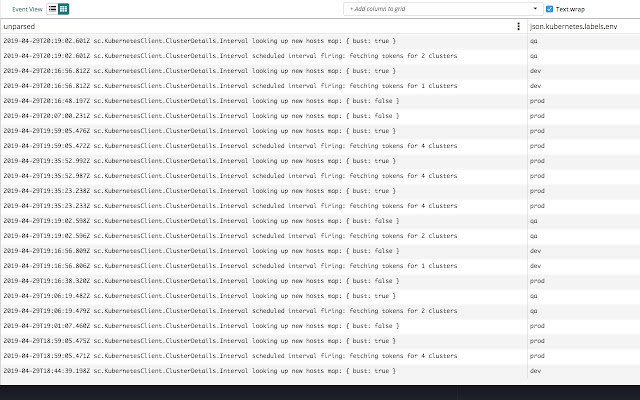Select log row timestamped 2019-04-29T18:59:05.475Z
Screen dimensions: 640x400
[320, 341]
